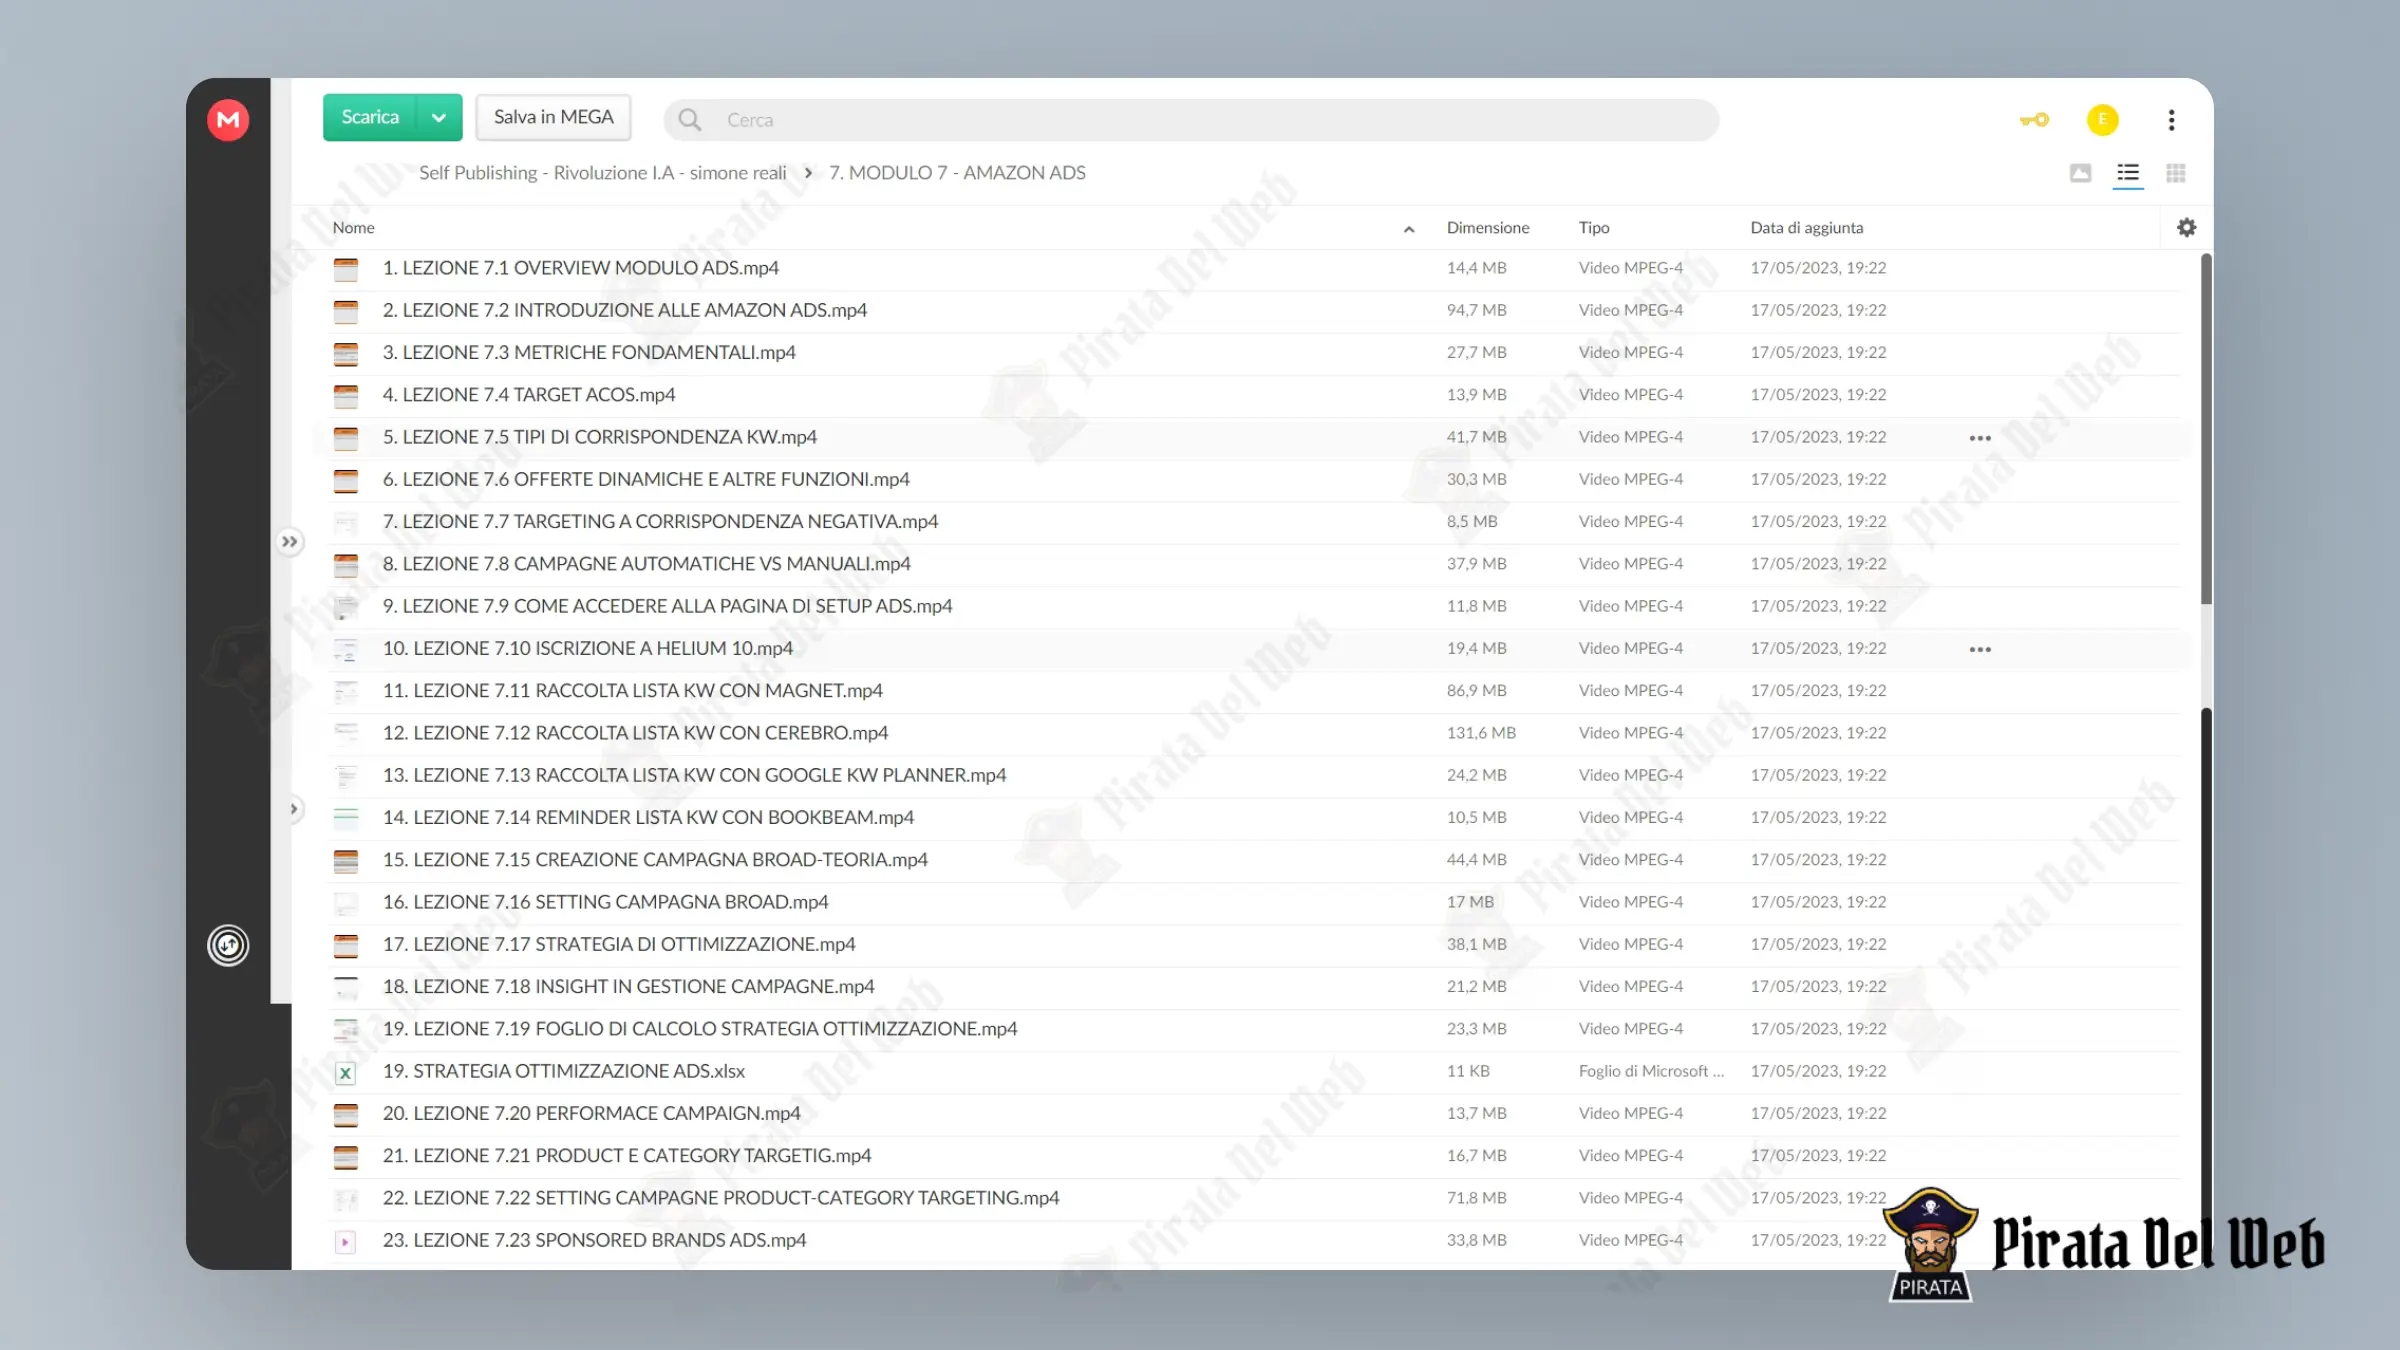Open the recovery key icon

tap(2034, 120)
